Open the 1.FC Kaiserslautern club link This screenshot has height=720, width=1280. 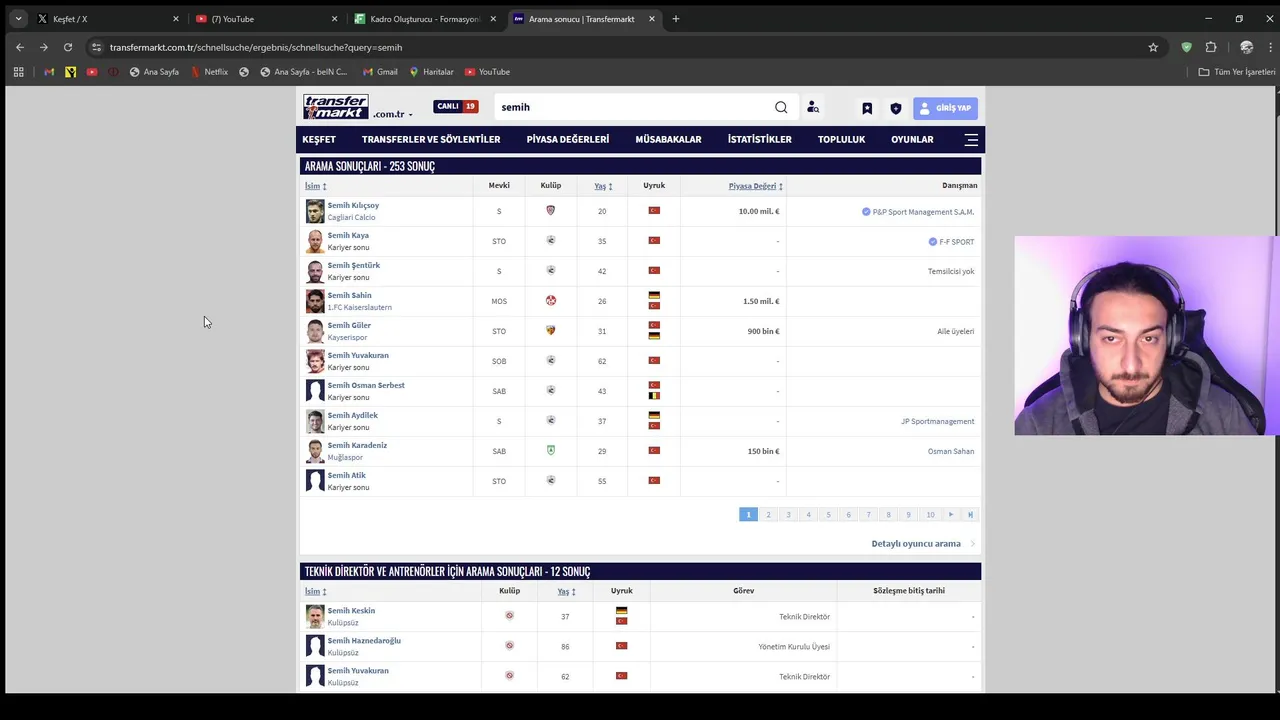(360, 308)
